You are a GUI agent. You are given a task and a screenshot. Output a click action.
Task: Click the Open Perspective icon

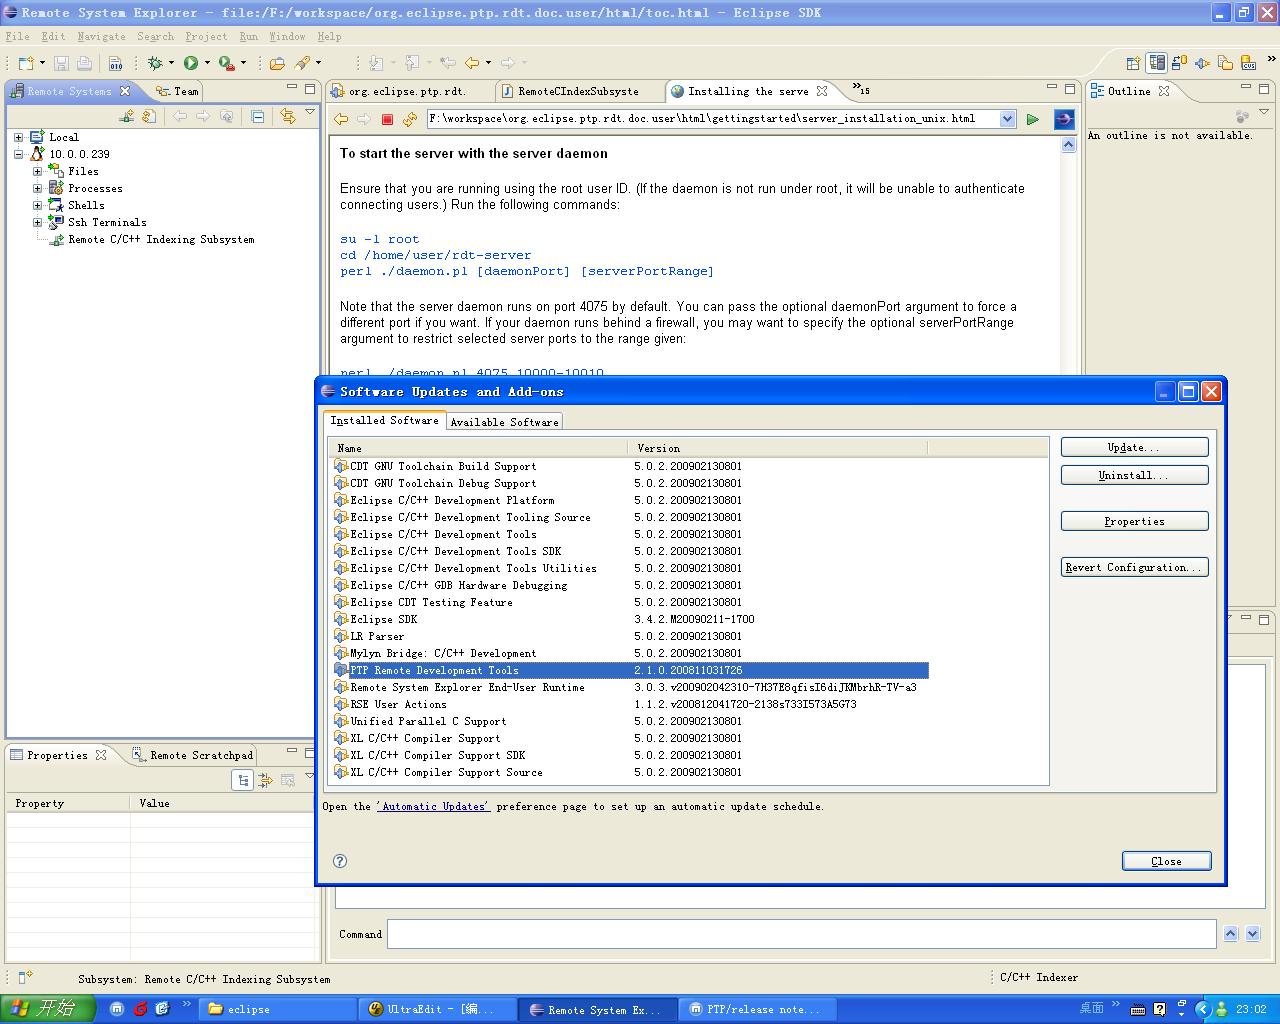click(x=1133, y=63)
